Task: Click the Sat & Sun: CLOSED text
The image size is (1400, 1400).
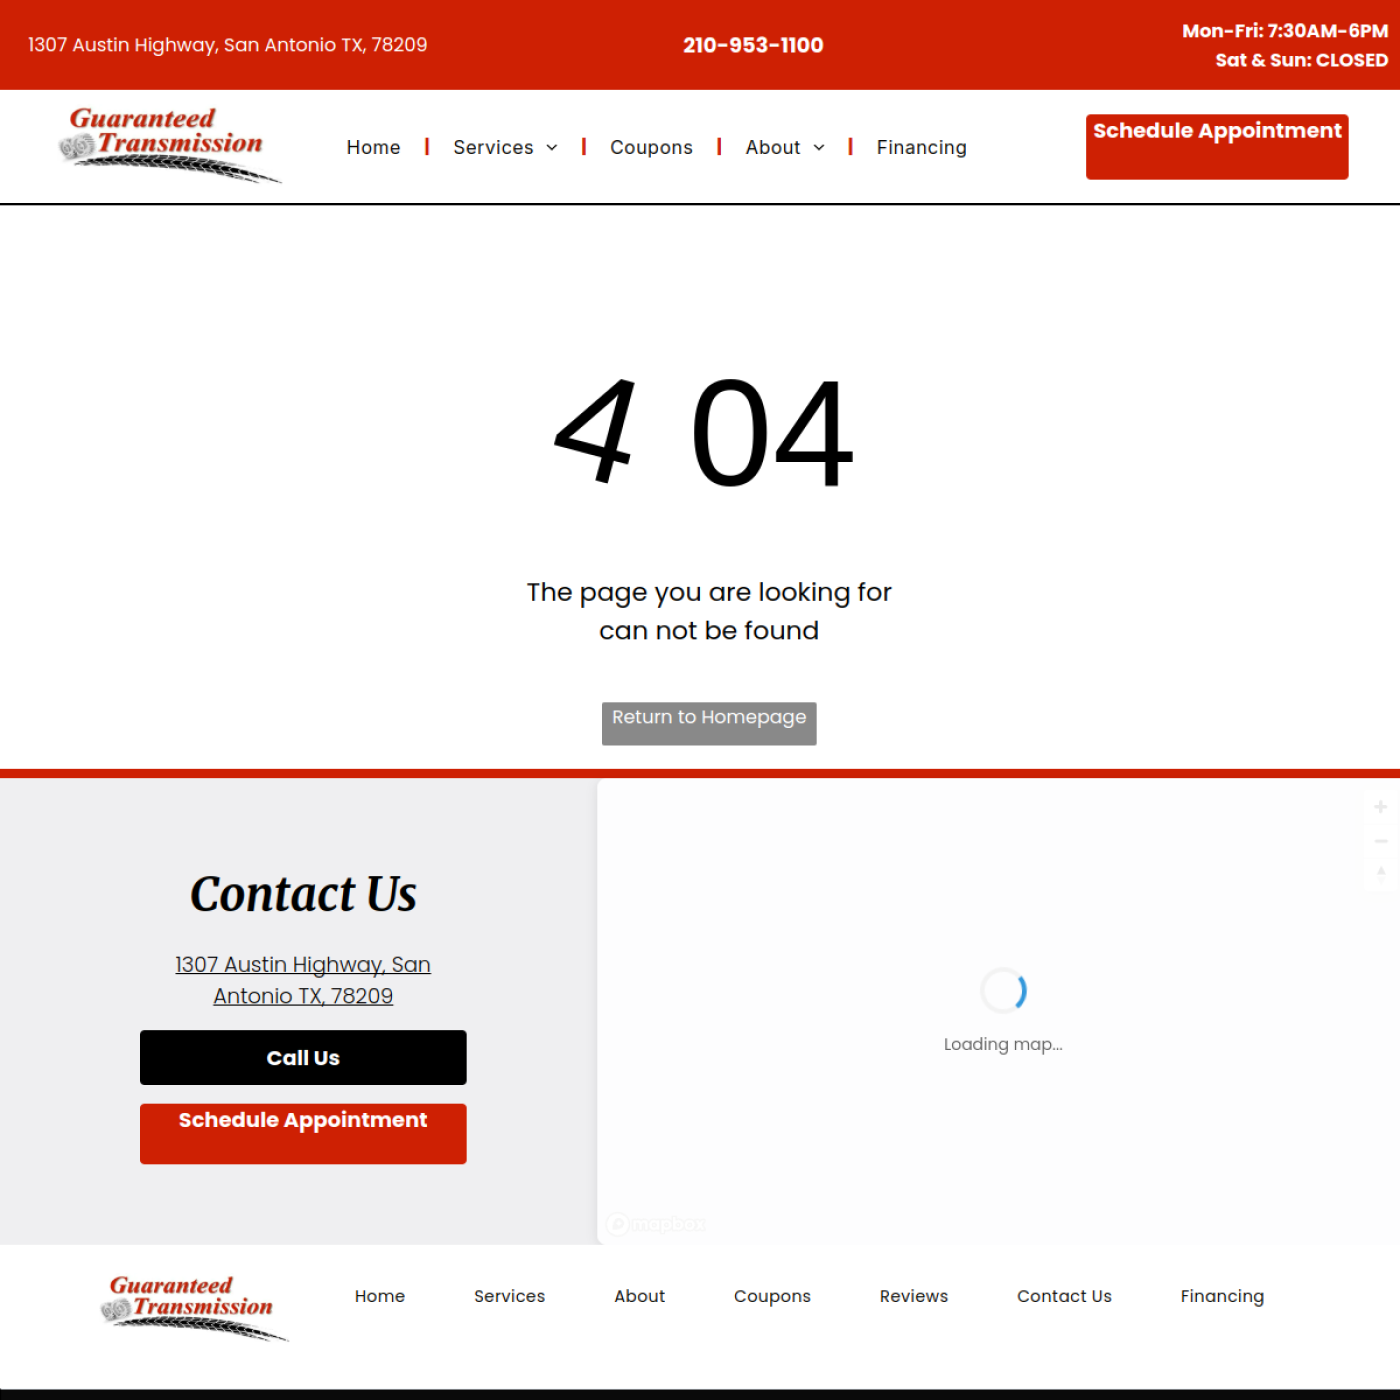Action: click(1301, 60)
